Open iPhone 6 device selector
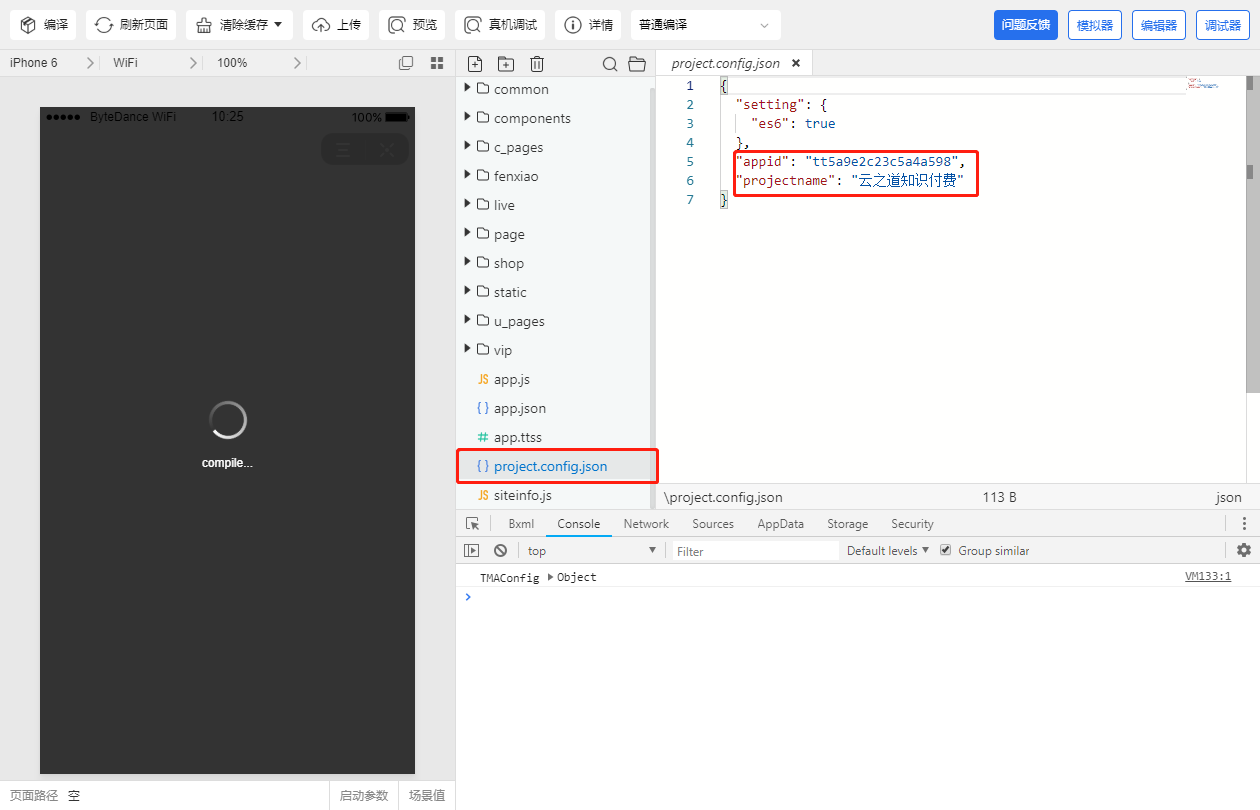The height and width of the screenshot is (810, 1260). click(50, 63)
